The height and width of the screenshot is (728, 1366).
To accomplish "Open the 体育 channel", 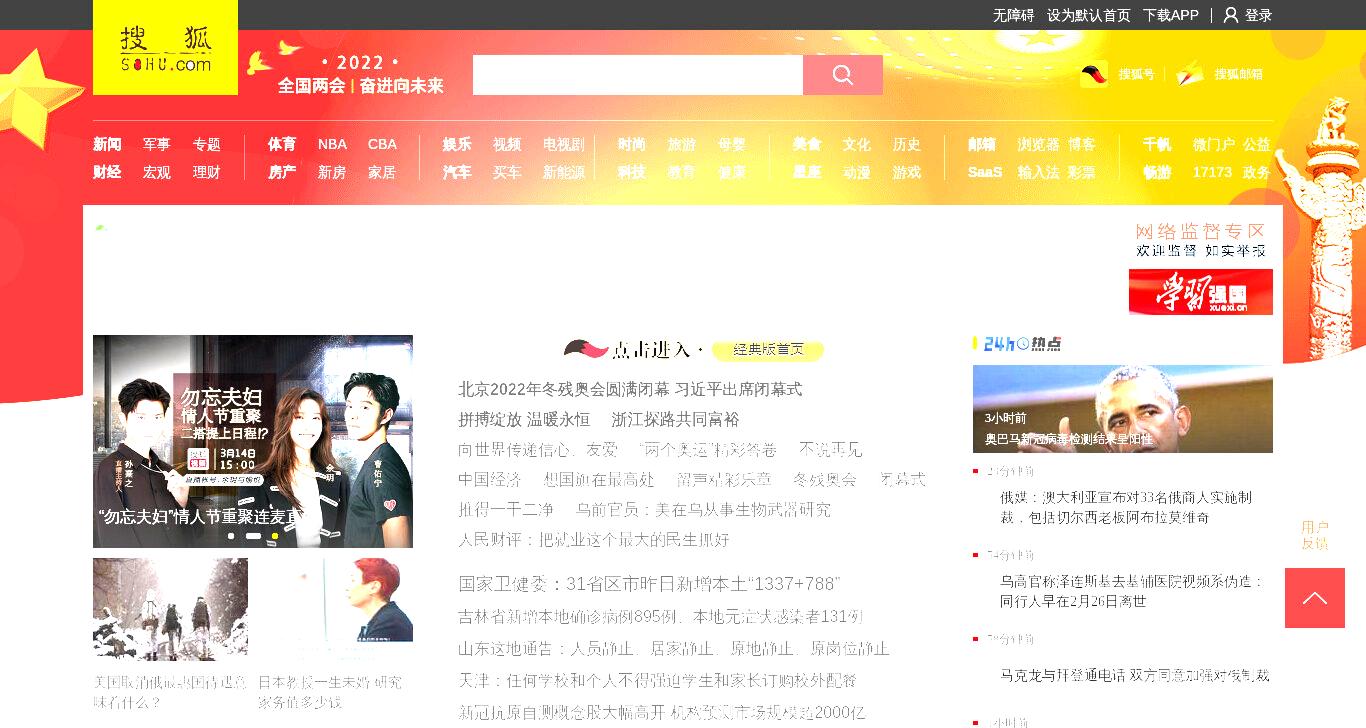I will 282,144.
